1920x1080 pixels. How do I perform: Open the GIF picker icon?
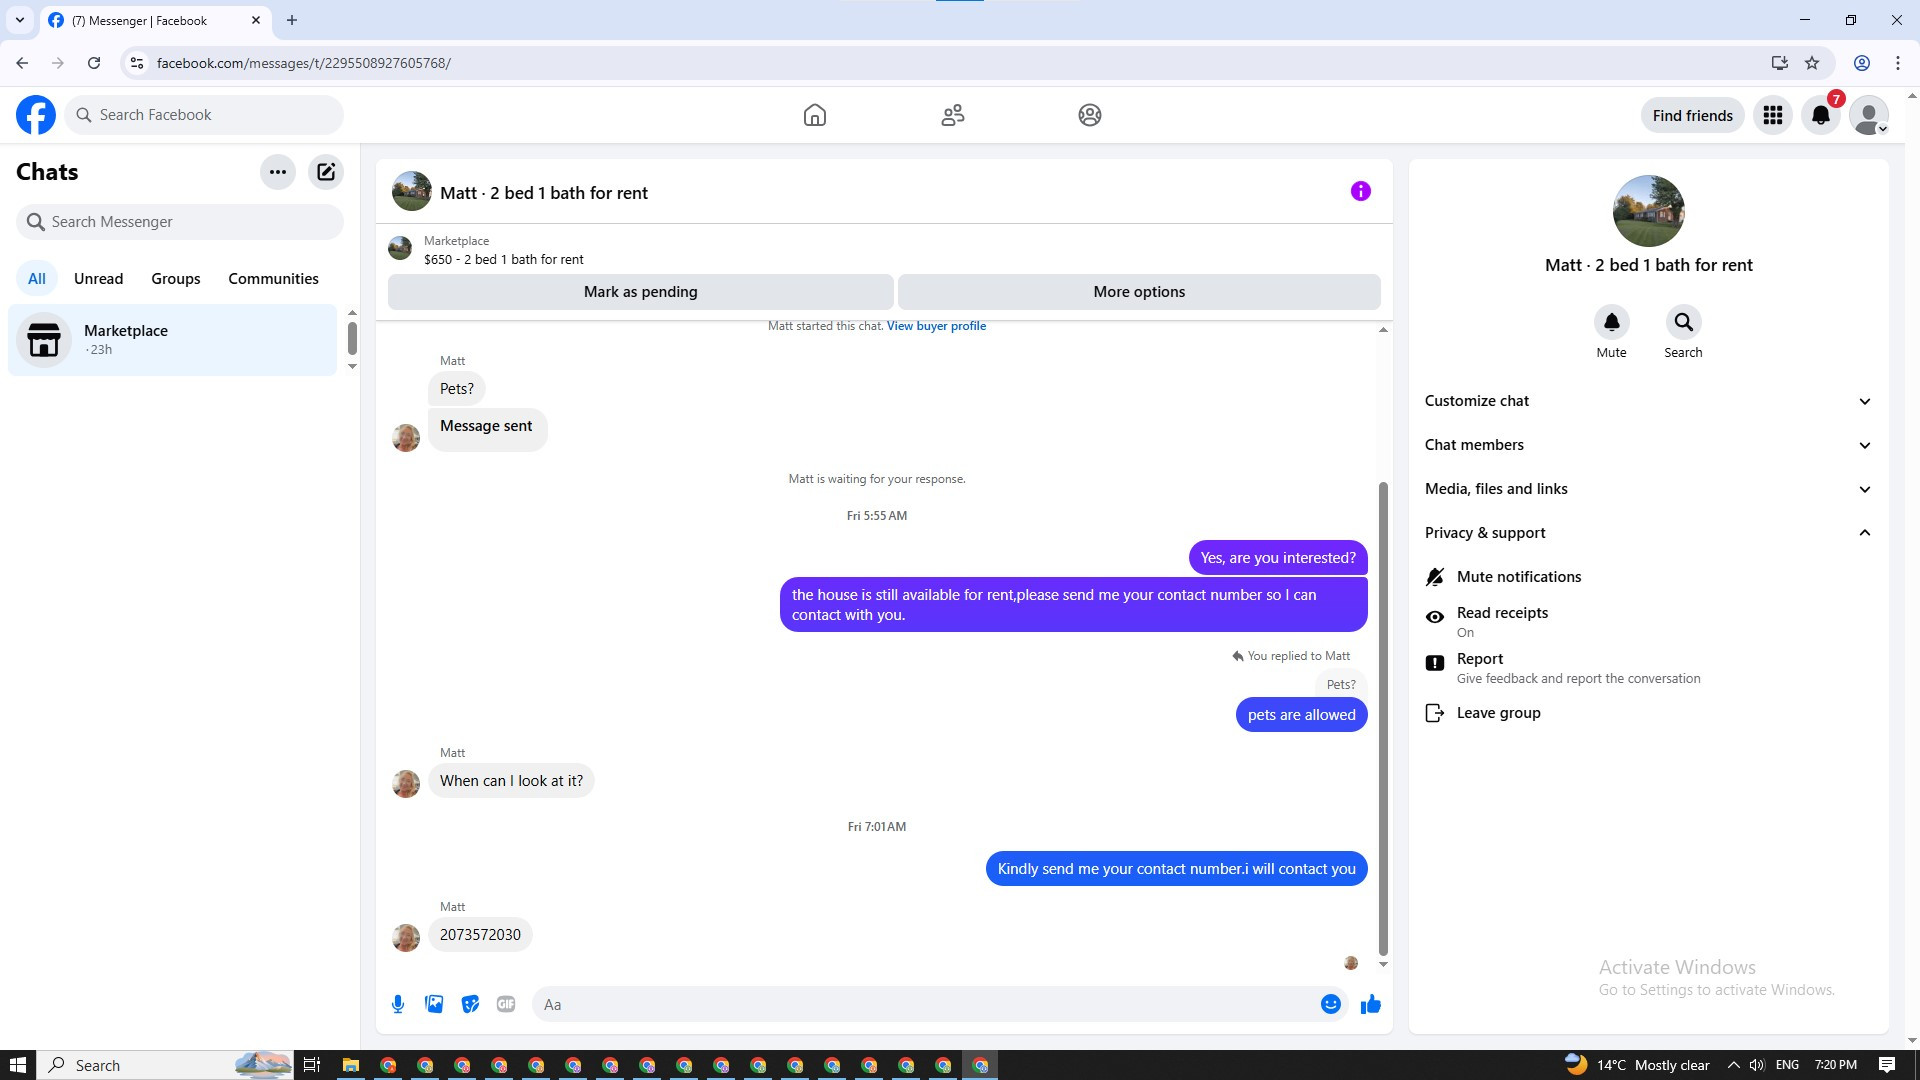(506, 1004)
